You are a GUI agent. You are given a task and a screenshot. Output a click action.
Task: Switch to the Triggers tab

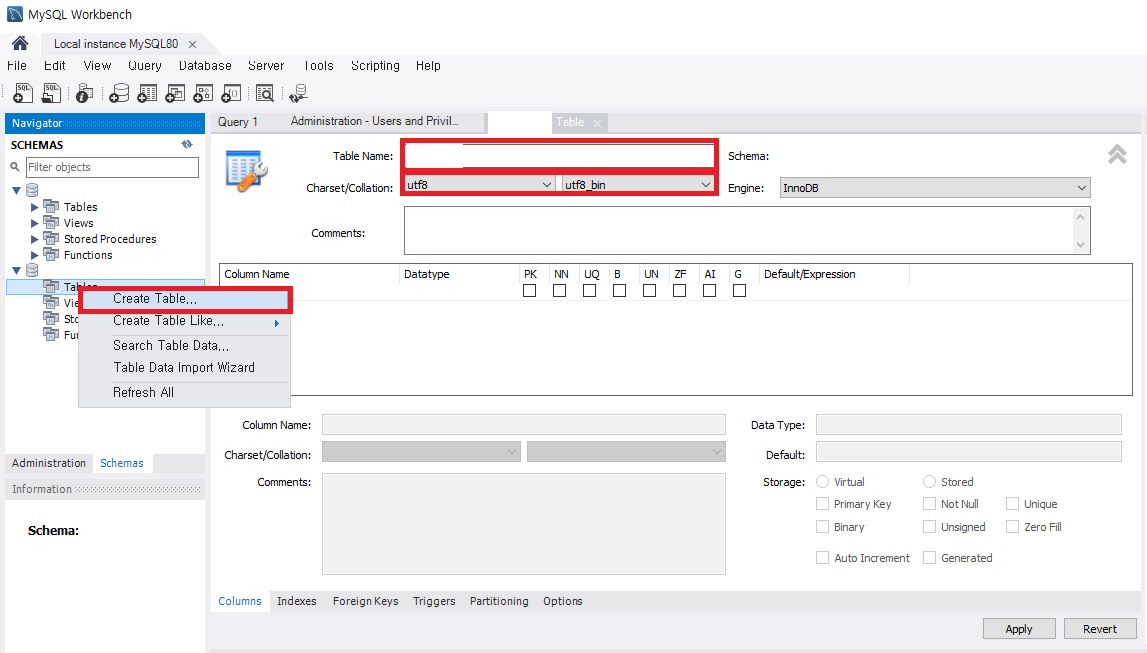click(x=434, y=600)
